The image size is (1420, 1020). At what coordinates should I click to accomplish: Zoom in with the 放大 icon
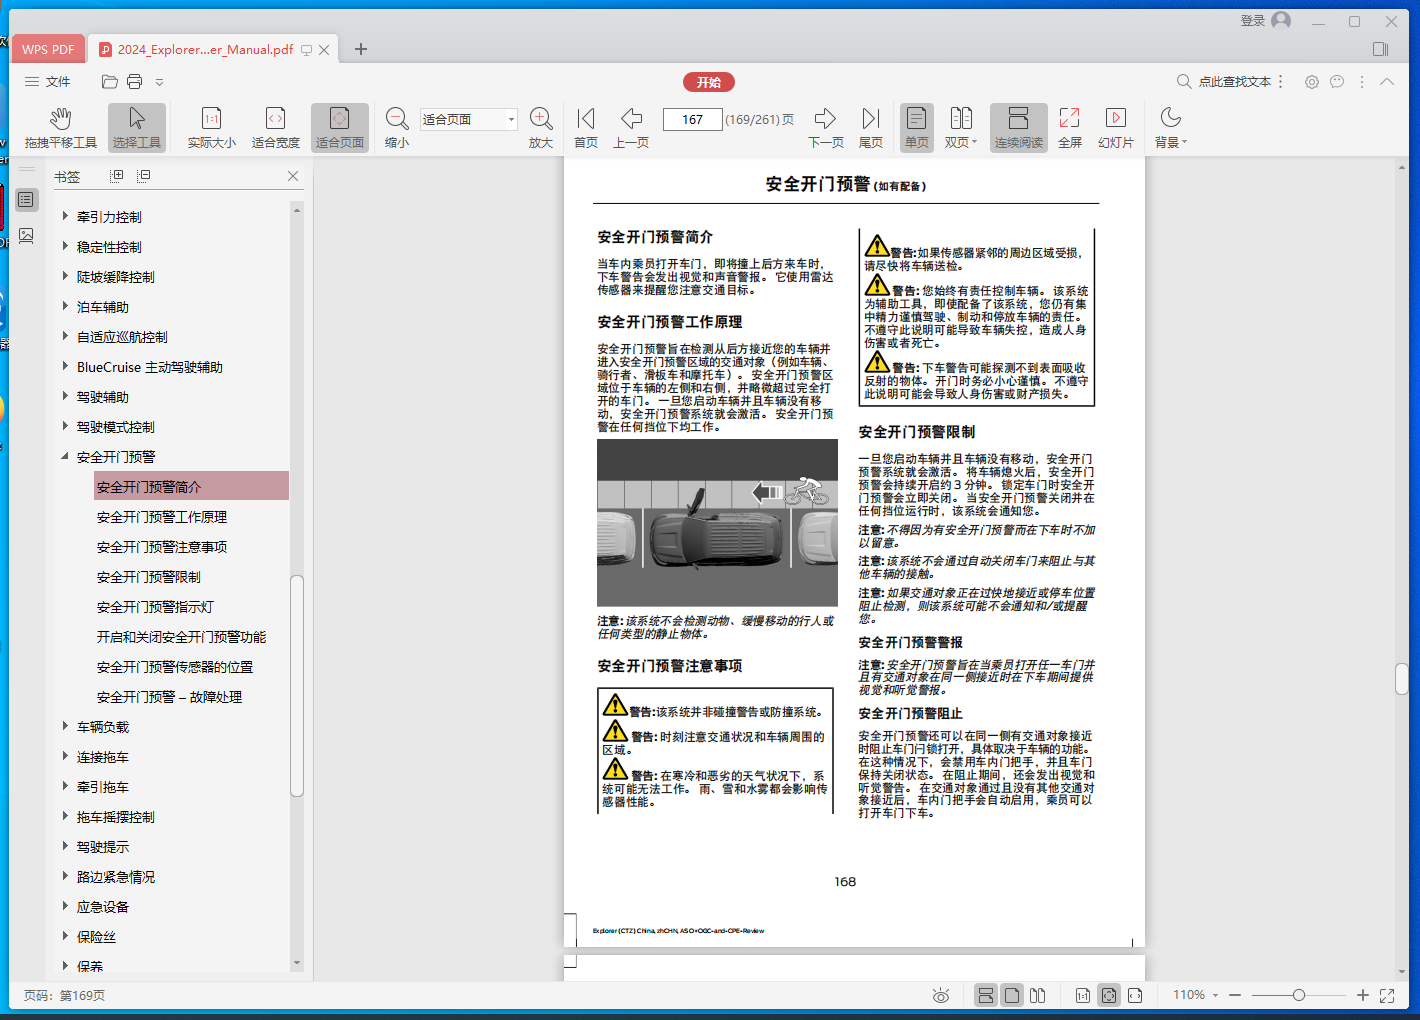tap(541, 127)
